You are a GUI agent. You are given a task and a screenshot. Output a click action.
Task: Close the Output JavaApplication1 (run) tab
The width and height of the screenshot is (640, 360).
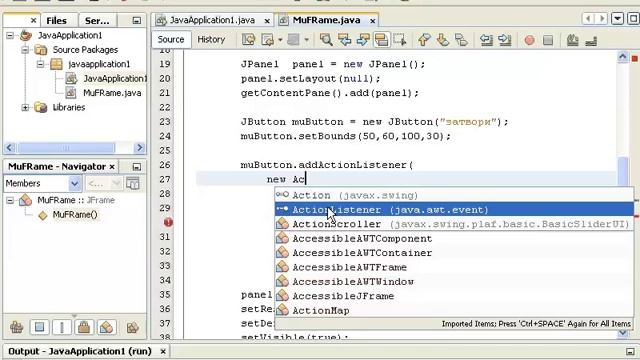coord(163,351)
